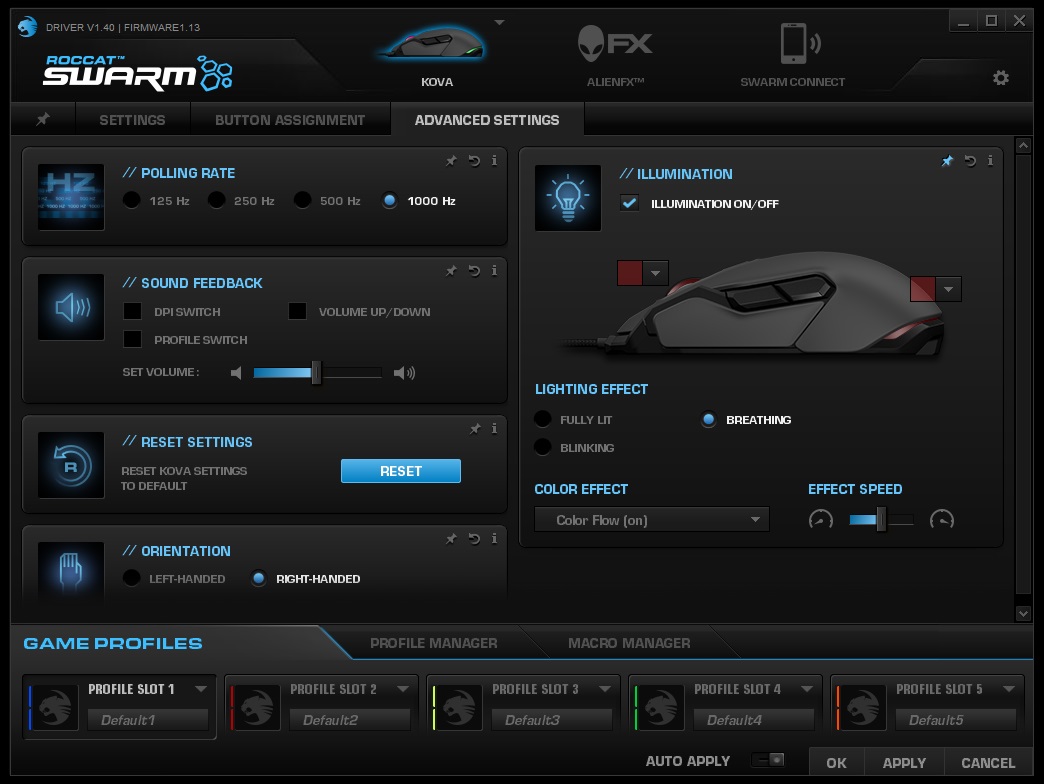Image resolution: width=1044 pixels, height=784 pixels.
Task: Click the scroll wheel red color swatch
Action: click(x=630, y=273)
